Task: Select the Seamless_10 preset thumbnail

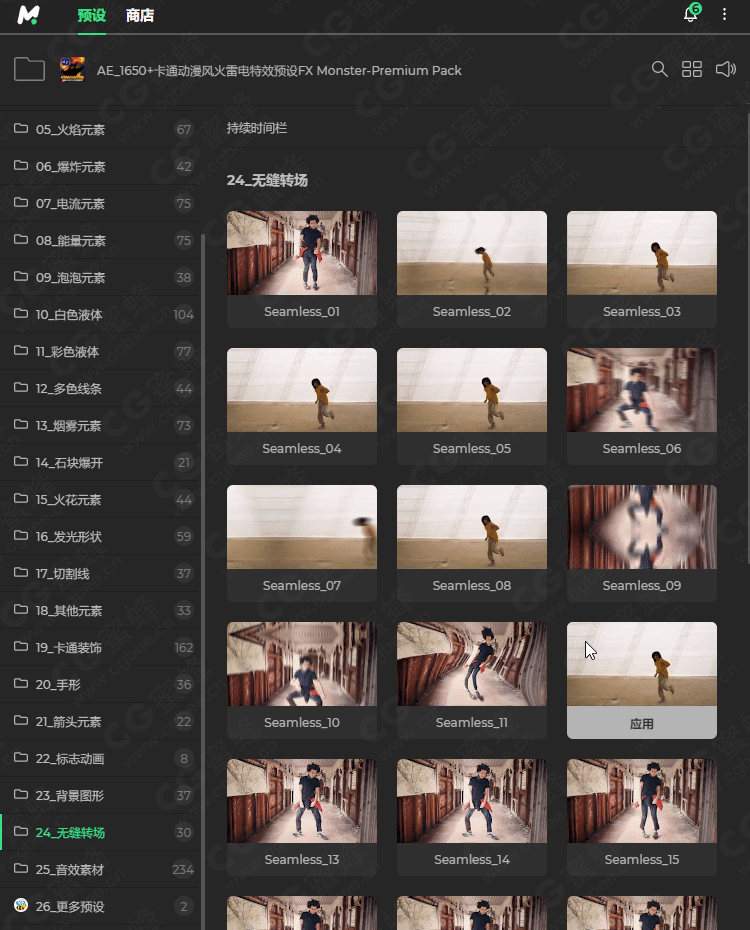Action: 302,664
